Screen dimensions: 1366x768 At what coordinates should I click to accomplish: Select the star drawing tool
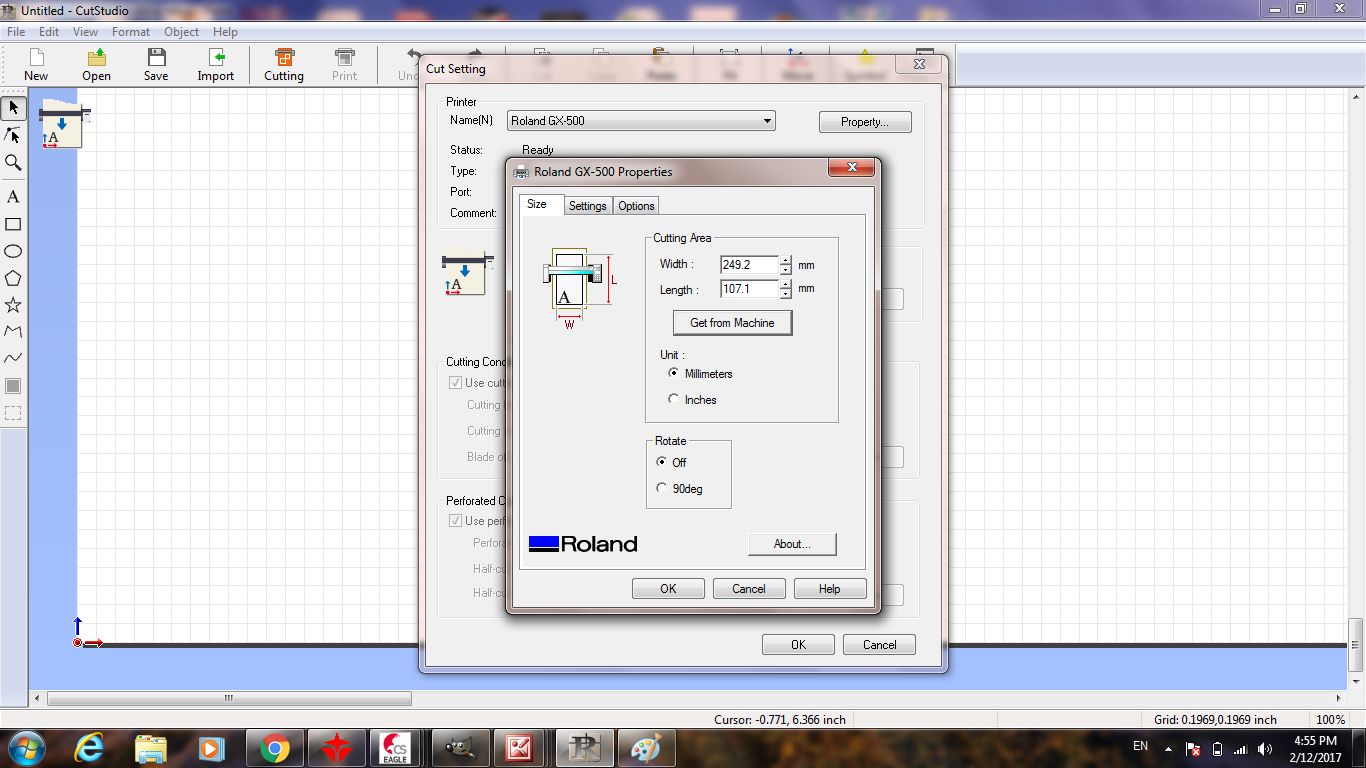[13, 305]
